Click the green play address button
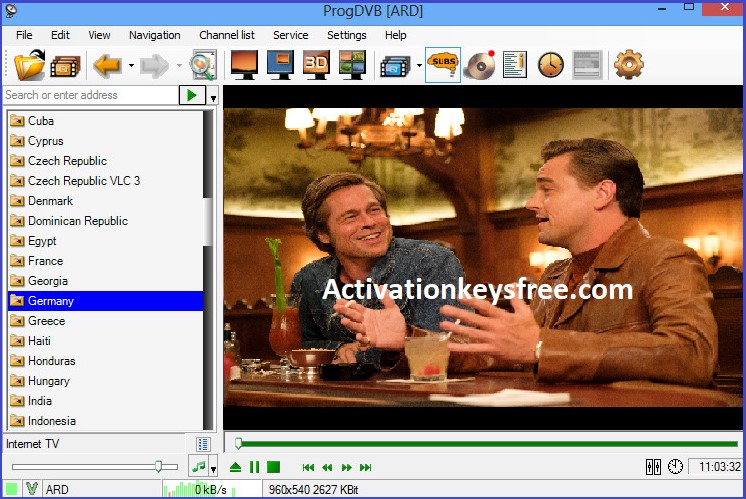This screenshot has height=499, width=746. 192,95
